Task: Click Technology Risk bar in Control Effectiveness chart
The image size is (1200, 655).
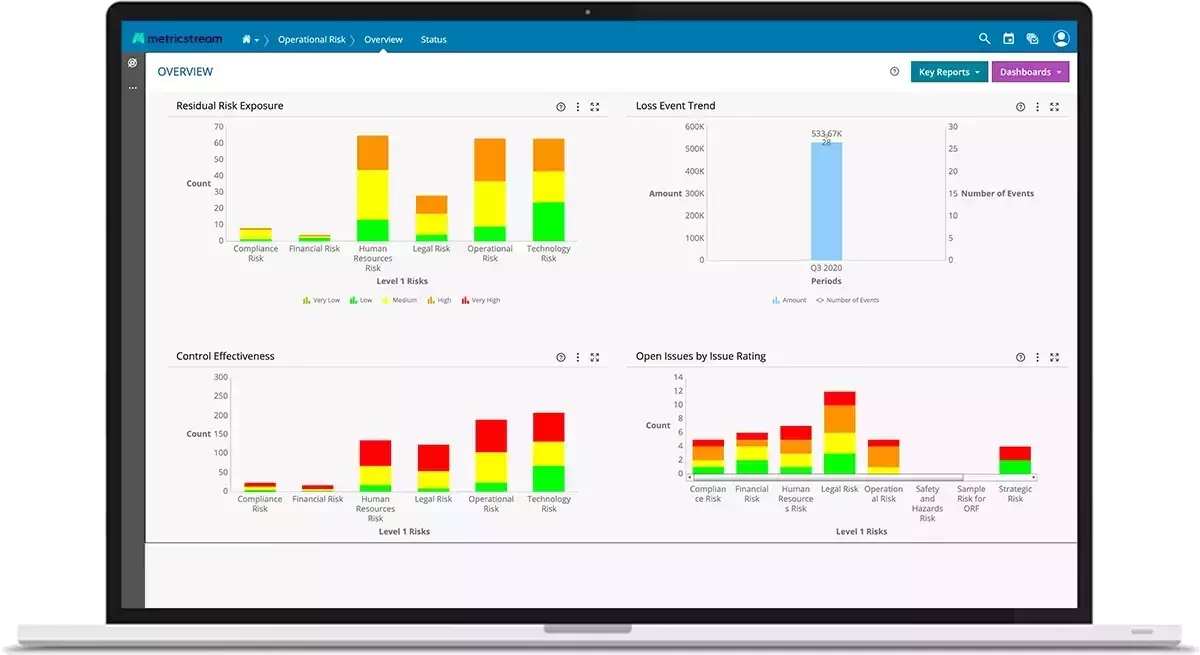Action: coord(549,452)
